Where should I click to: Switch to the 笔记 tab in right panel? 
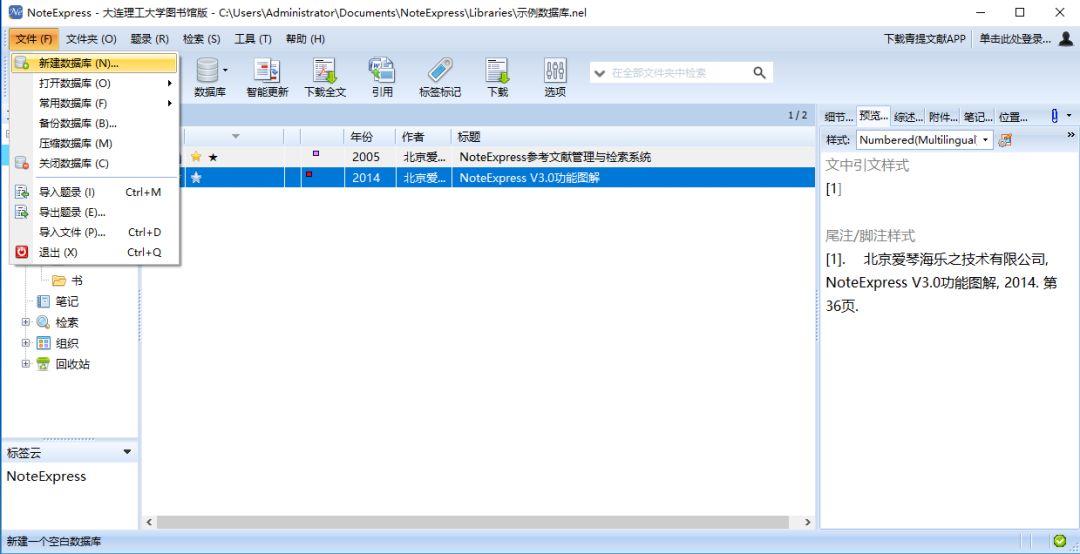[978, 116]
